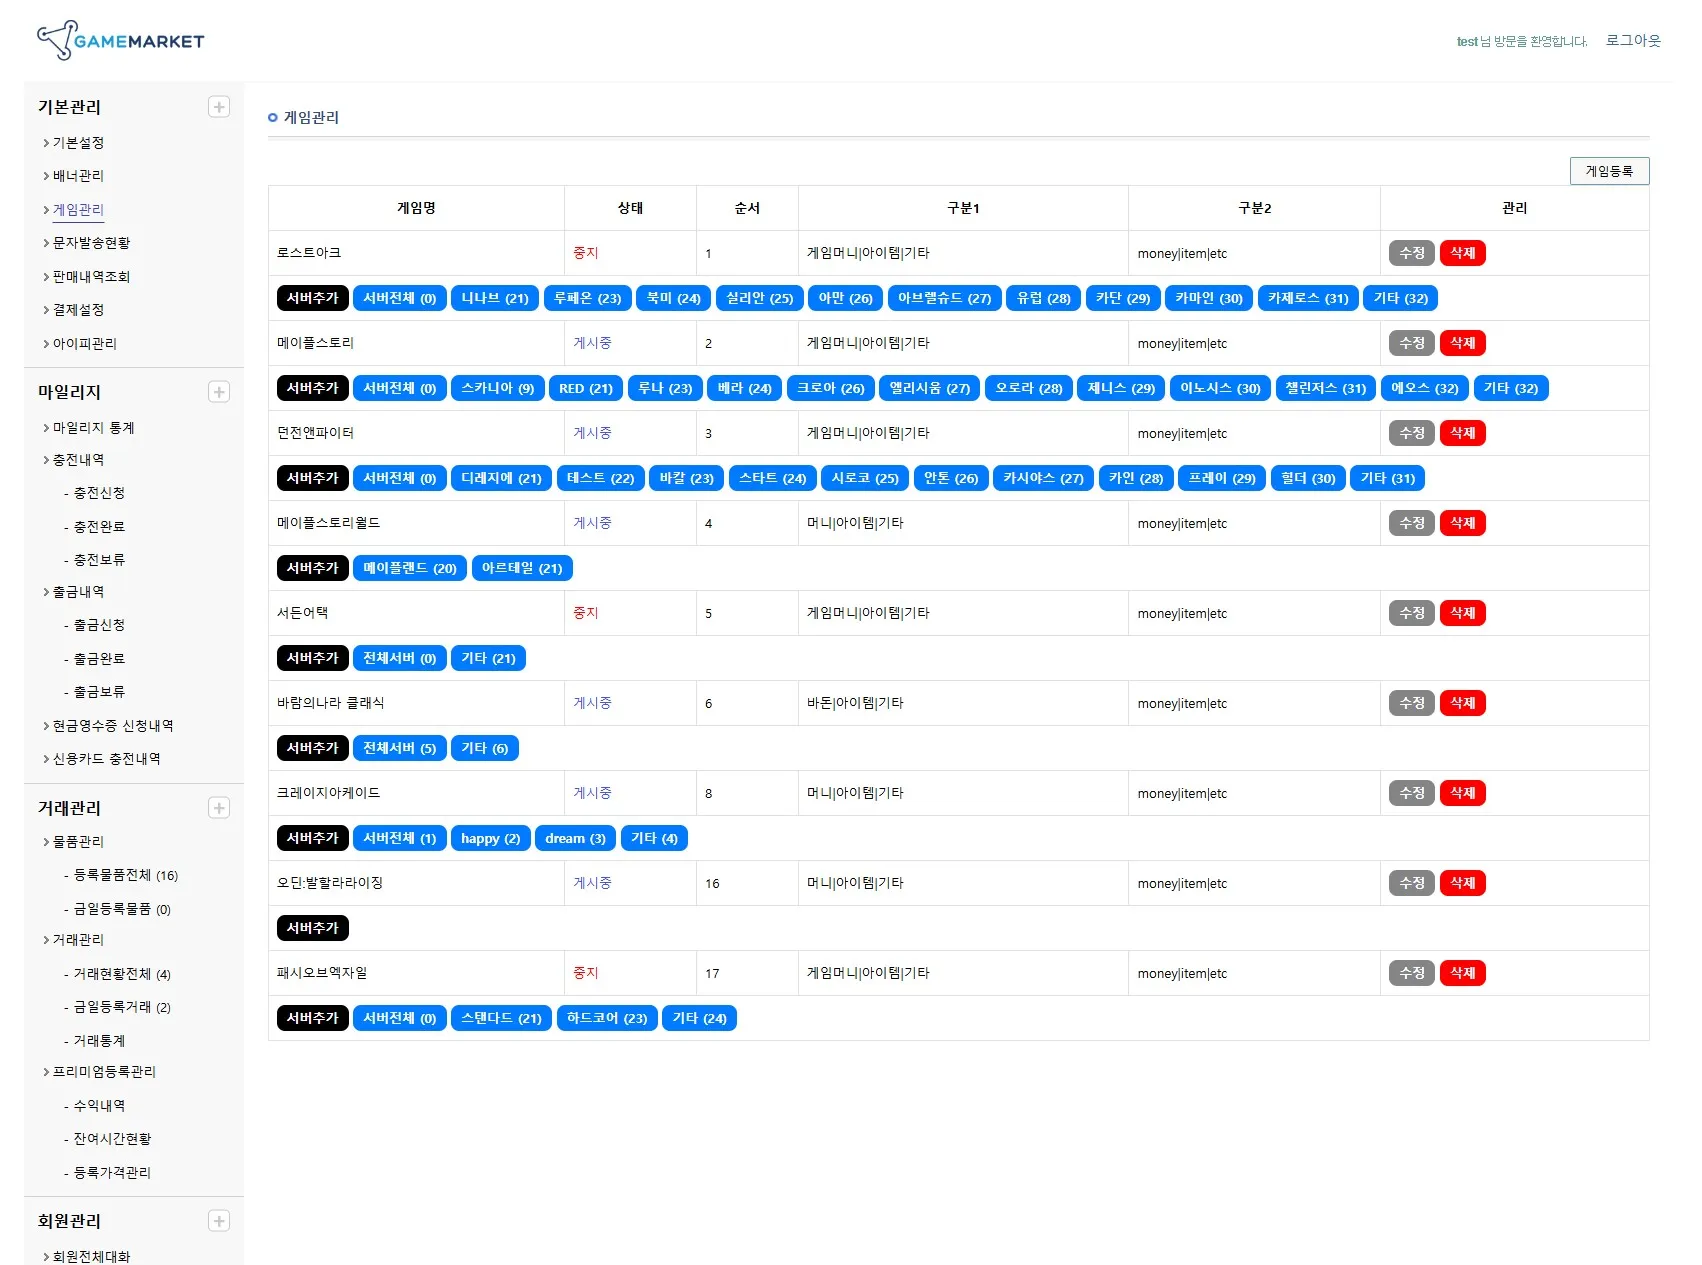Click the 게임등록 button

point(1609,171)
